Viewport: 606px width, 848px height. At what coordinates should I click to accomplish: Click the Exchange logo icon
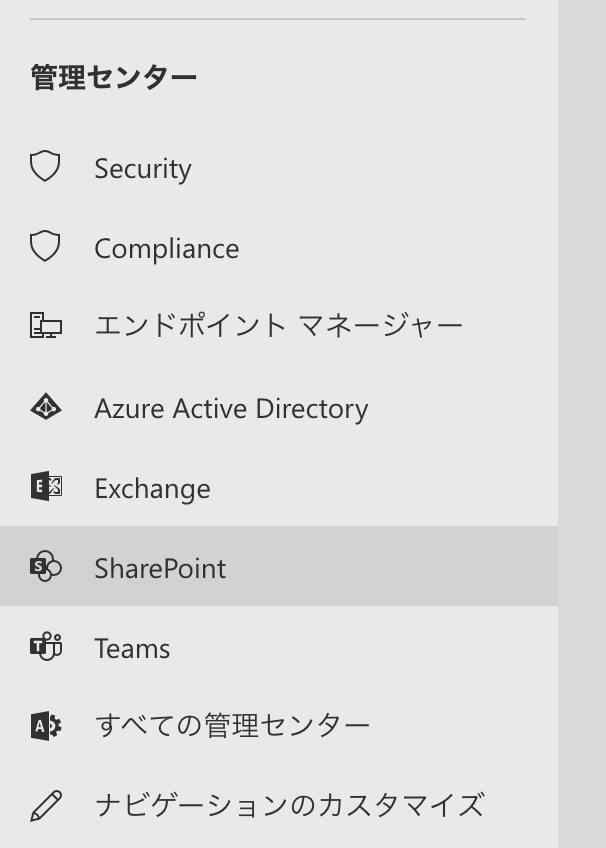45,487
